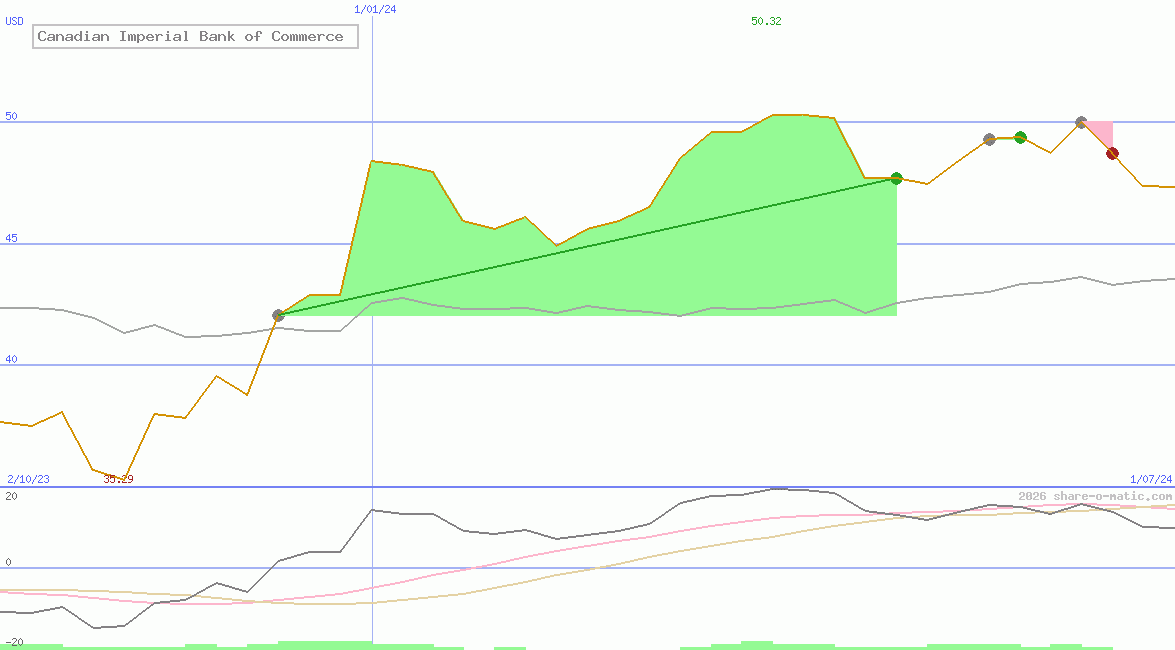Select the red marker below the pink area
Image resolution: width=1175 pixels, height=650 pixels.
(1112, 154)
